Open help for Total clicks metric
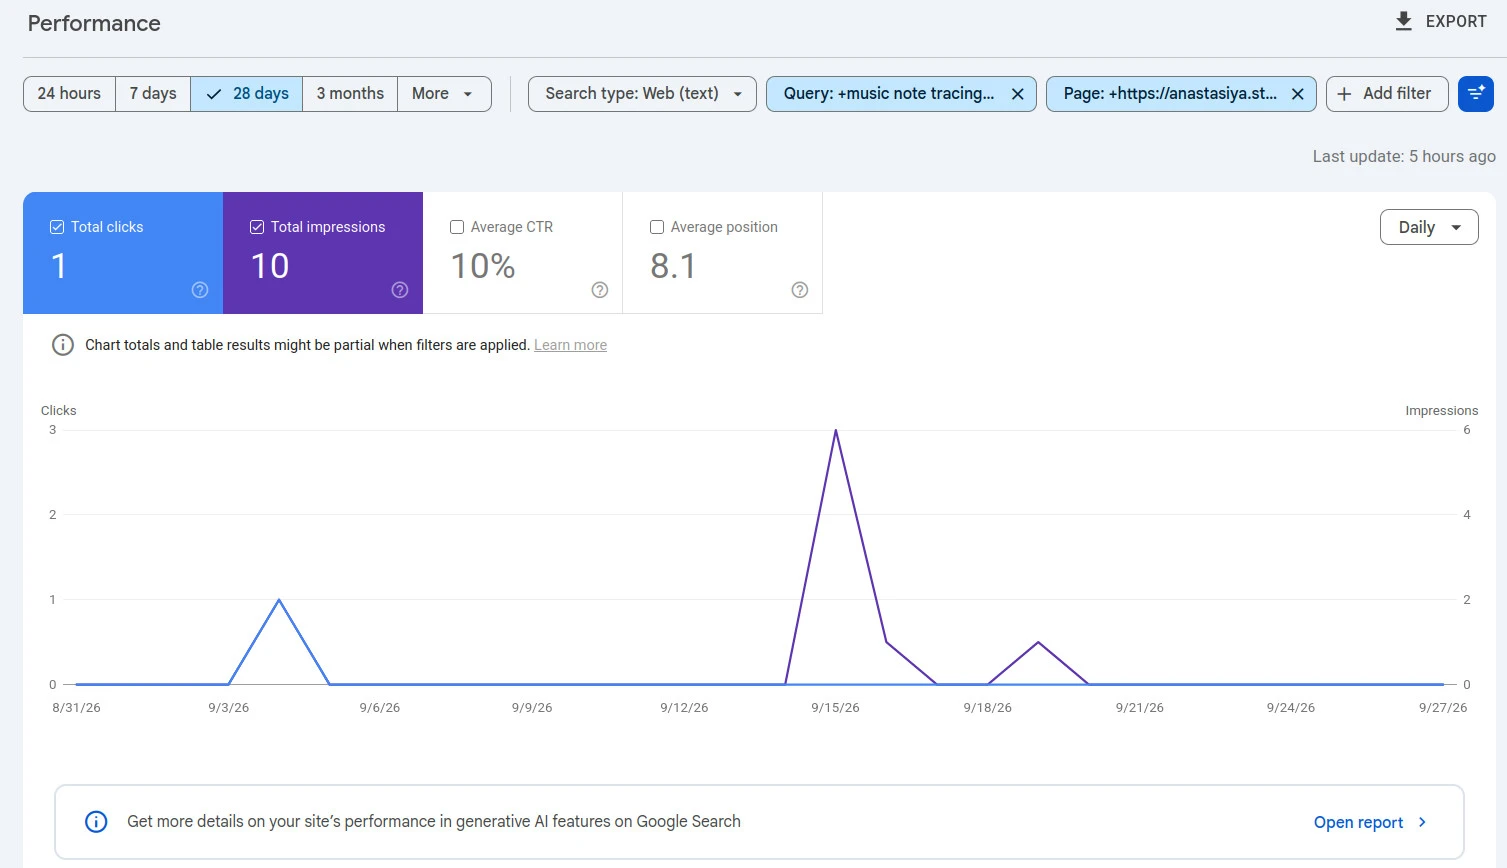This screenshot has height=868, width=1507. pos(200,290)
